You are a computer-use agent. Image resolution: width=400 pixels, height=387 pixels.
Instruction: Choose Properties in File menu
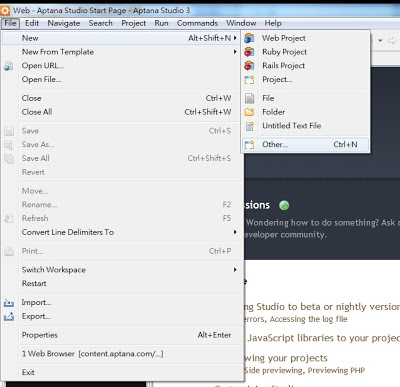121,335
